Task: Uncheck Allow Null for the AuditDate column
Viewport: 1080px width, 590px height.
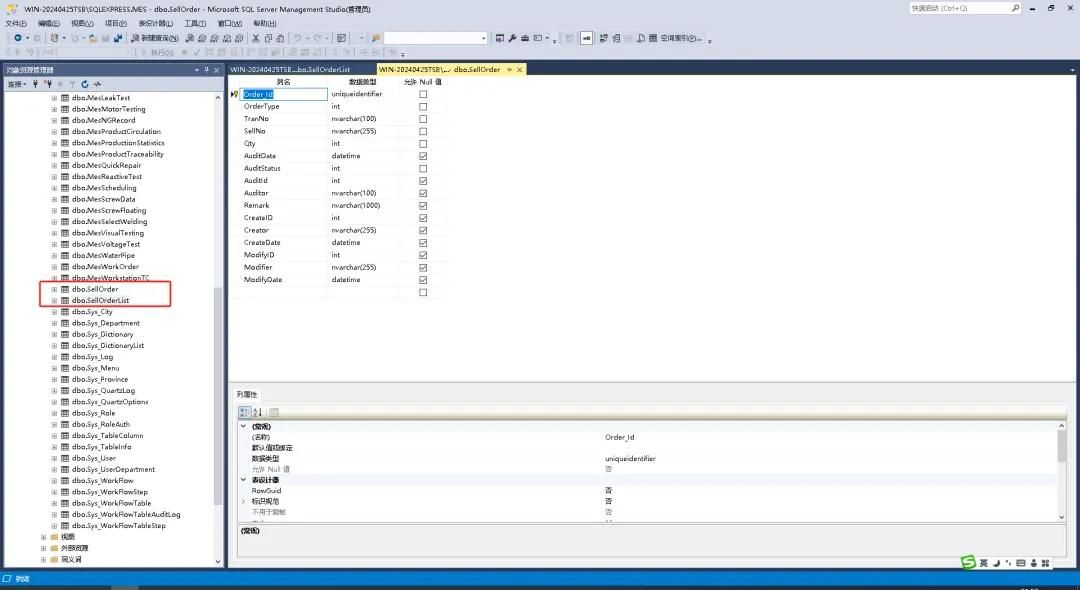Action: tap(423, 156)
